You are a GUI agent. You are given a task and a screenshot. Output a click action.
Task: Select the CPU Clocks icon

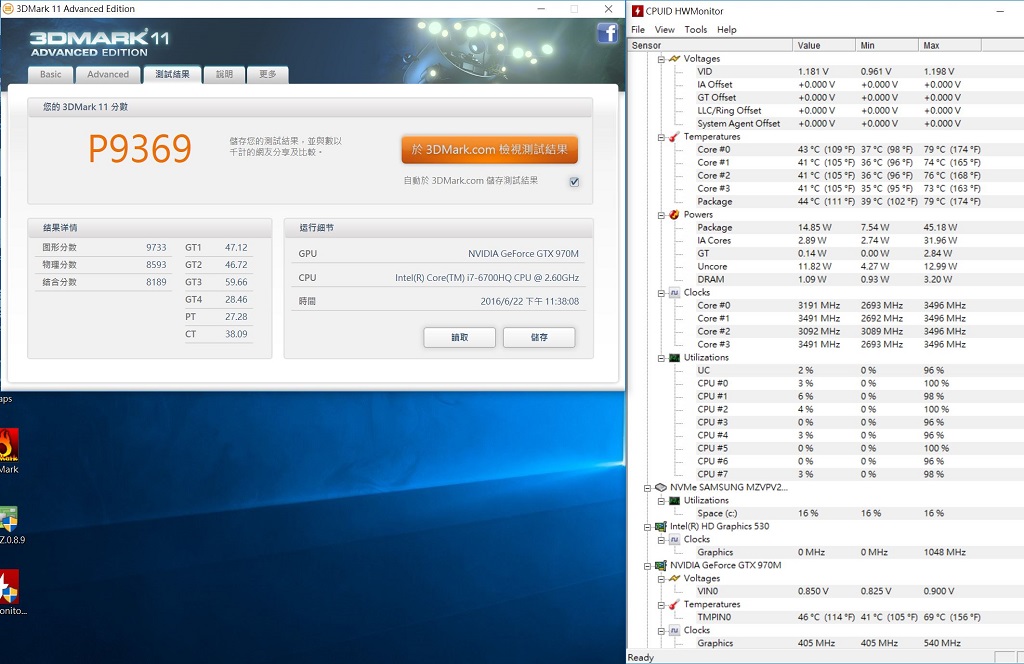[675, 292]
